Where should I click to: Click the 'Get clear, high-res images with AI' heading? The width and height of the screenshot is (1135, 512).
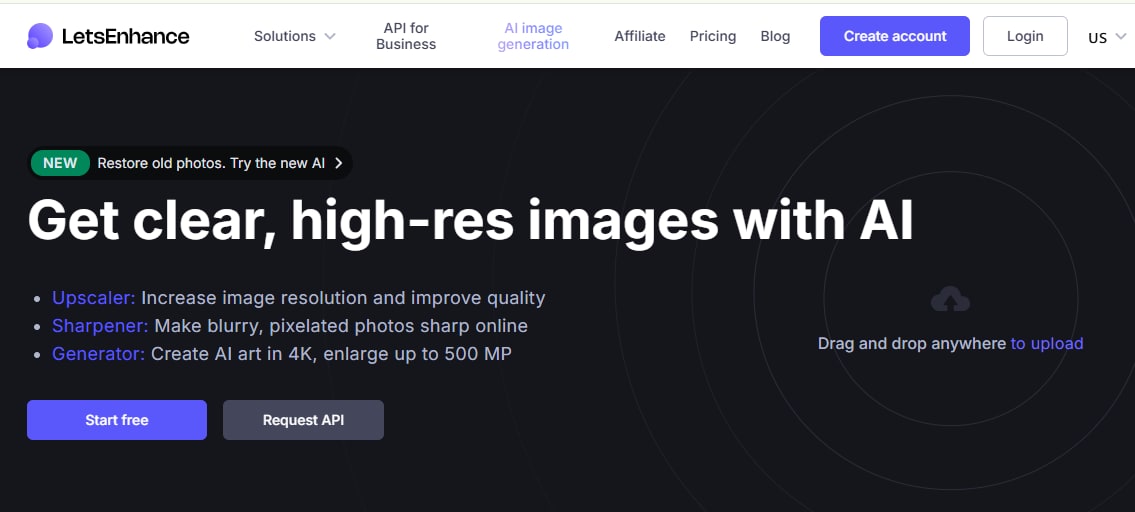(x=471, y=220)
